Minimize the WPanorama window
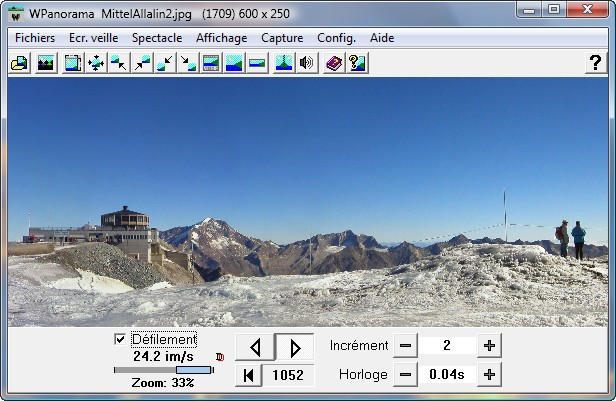Image resolution: width=616 pixels, height=401 pixels. point(529,10)
